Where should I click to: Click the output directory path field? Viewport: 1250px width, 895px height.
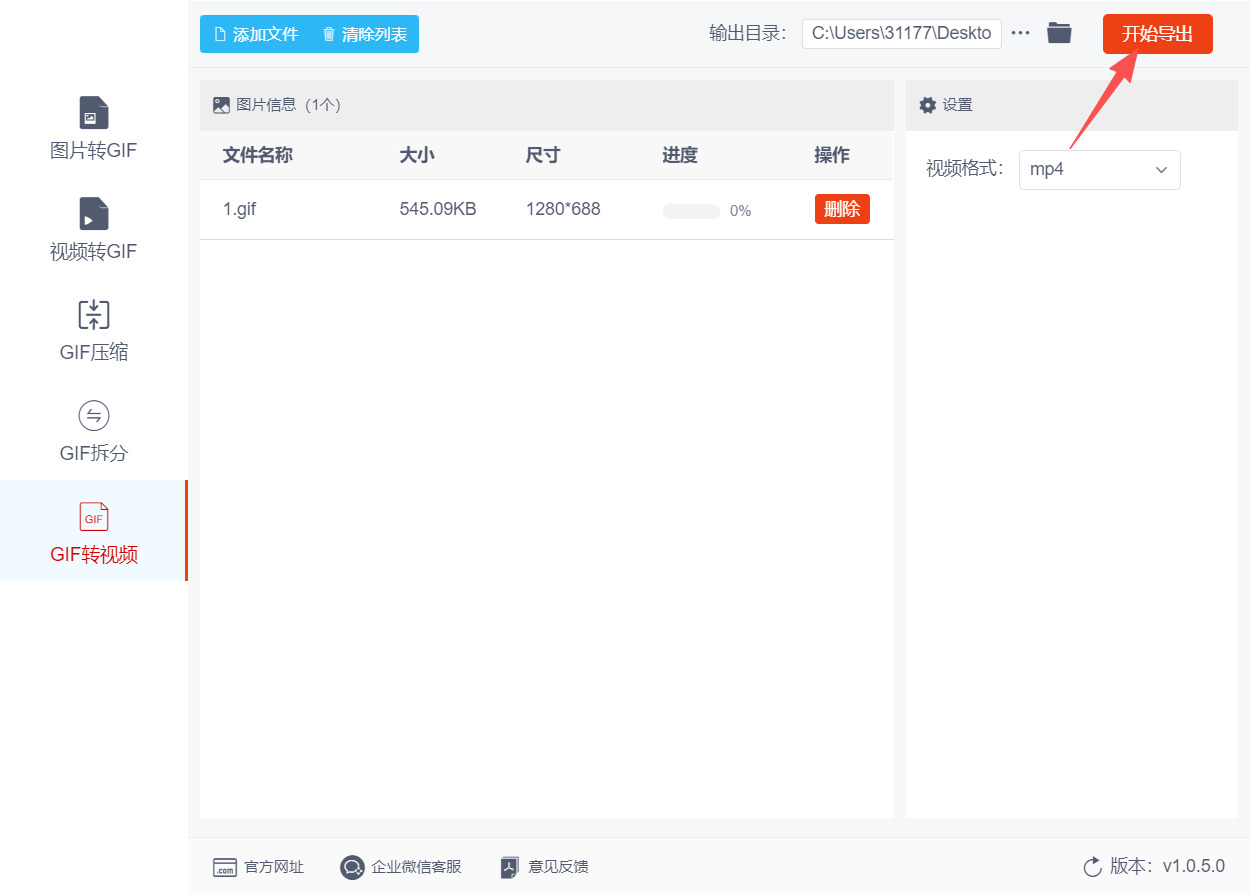tap(900, 32)
